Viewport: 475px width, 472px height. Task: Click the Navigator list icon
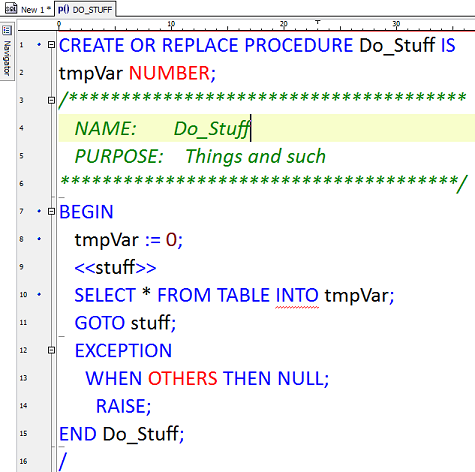7,30
